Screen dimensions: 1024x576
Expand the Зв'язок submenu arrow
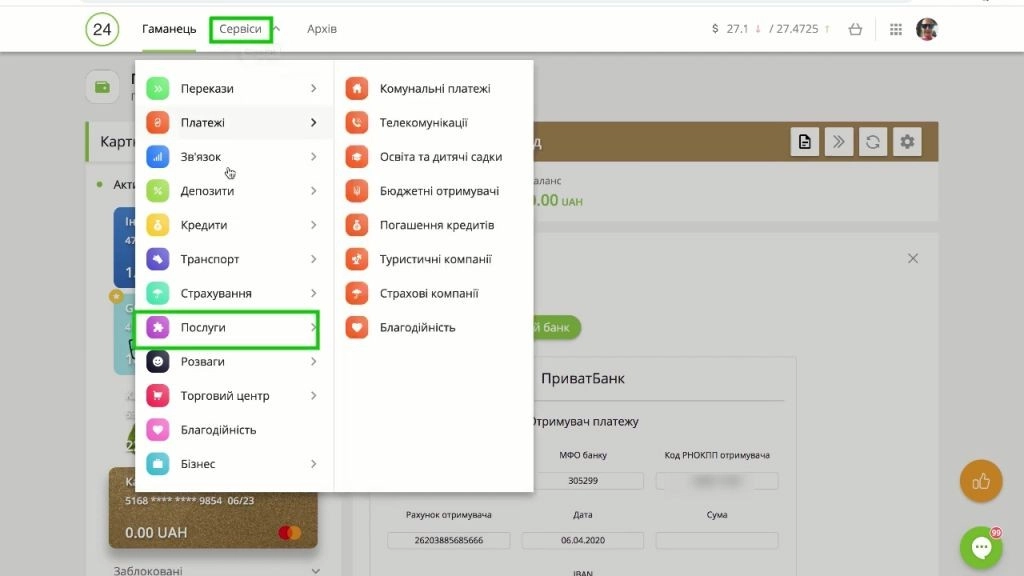pyautogui.click(x=313, y=157)
